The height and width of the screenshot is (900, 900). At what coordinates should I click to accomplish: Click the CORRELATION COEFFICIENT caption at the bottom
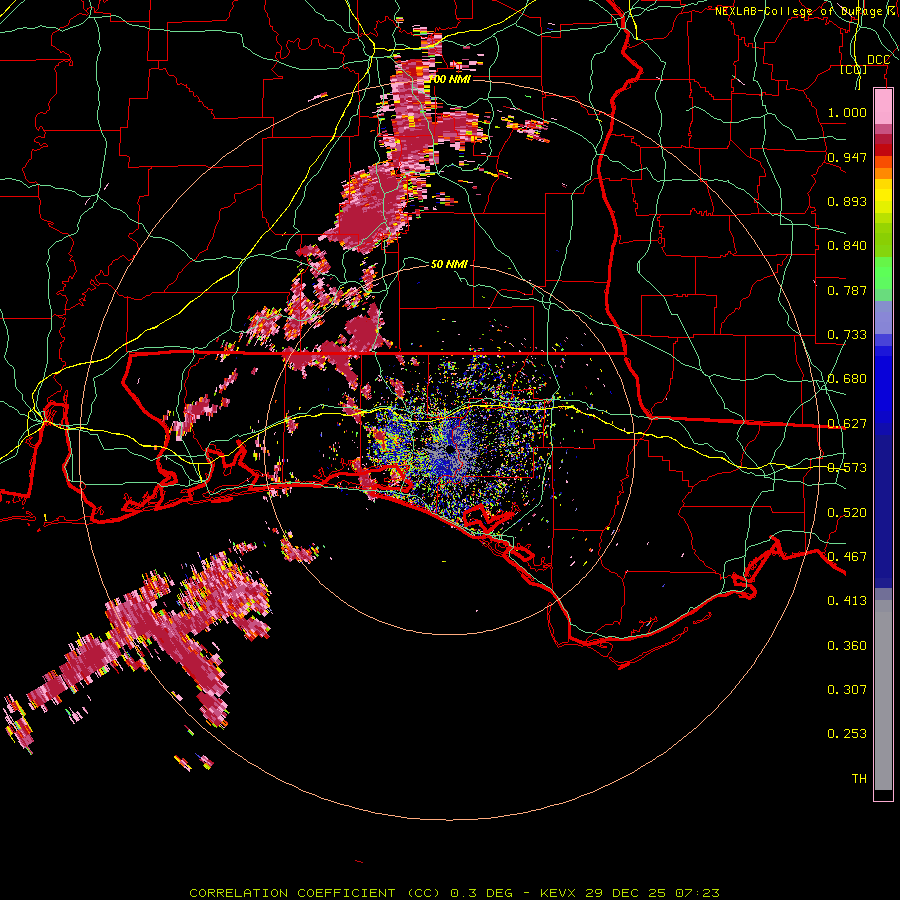tap(455, 893)
